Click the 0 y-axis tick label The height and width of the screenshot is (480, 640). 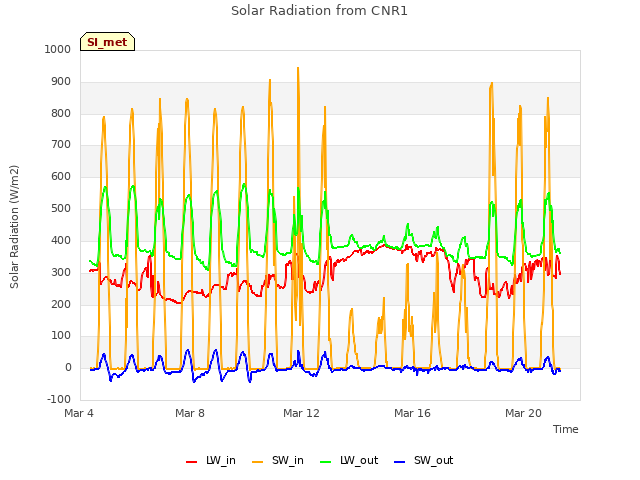[68, 368]
